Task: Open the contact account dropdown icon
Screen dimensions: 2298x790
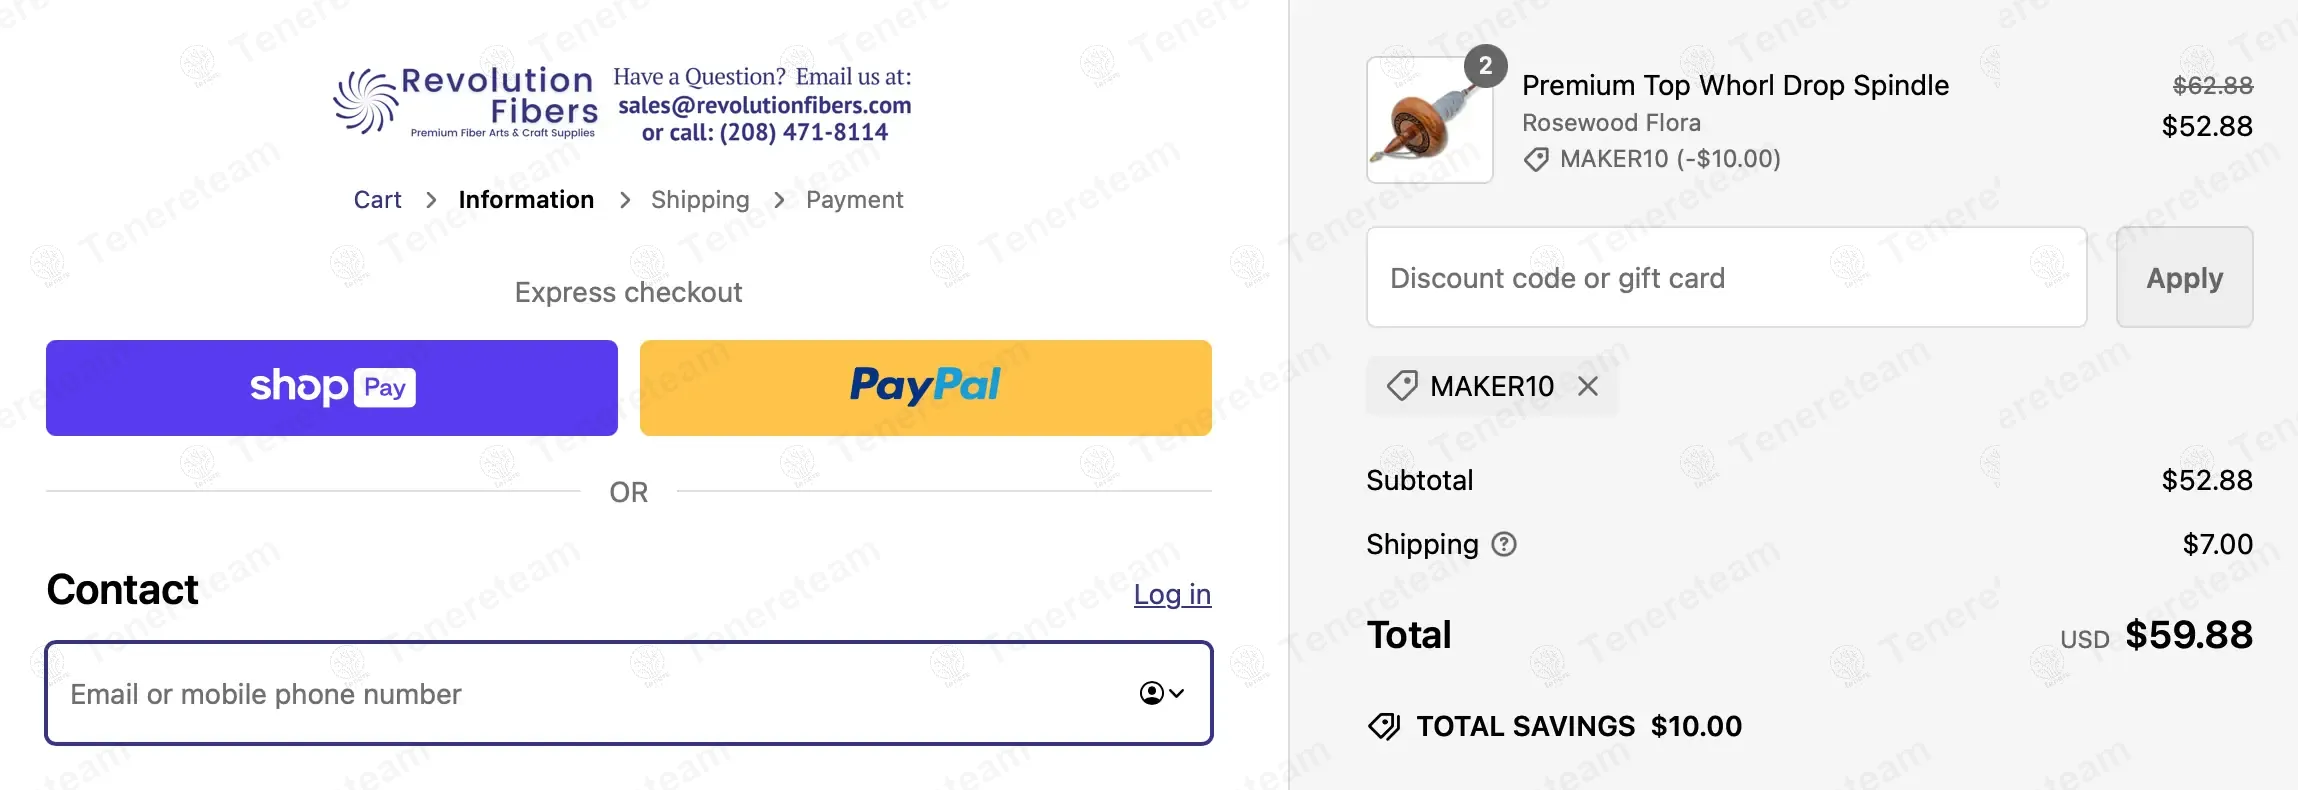Action: click(x=1161, y=693)
